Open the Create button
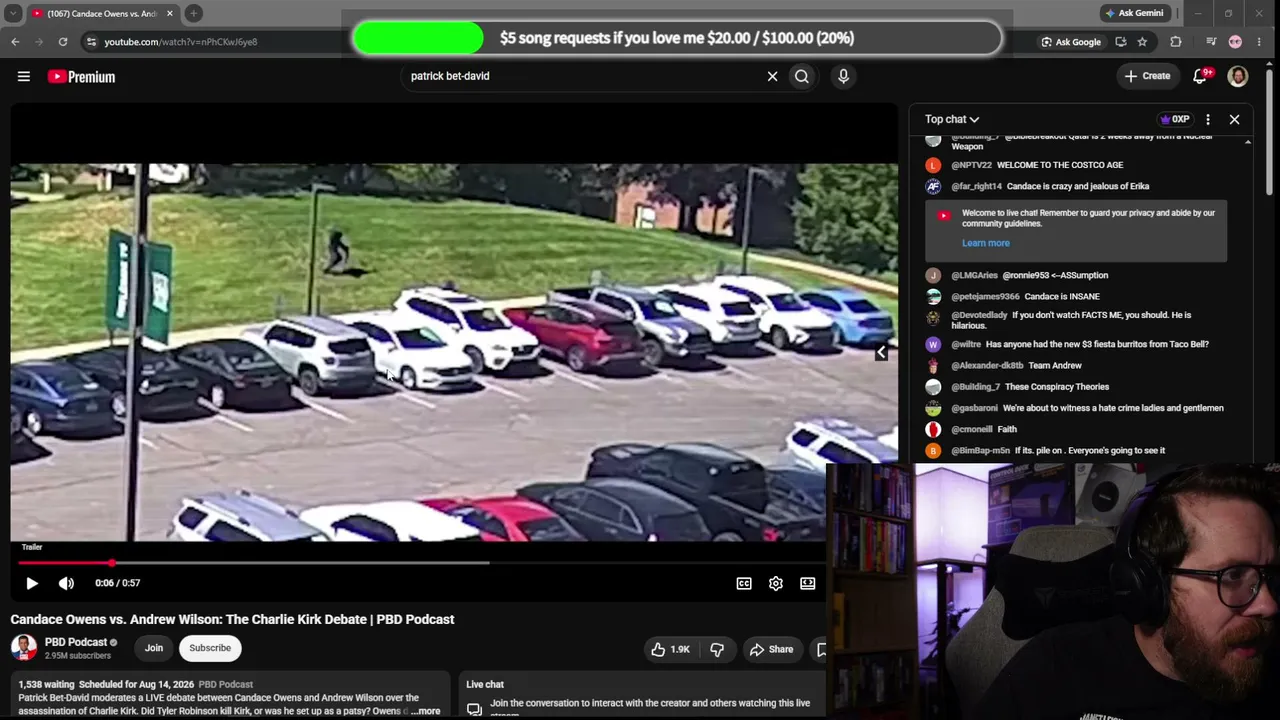 tap(1147, 76)
